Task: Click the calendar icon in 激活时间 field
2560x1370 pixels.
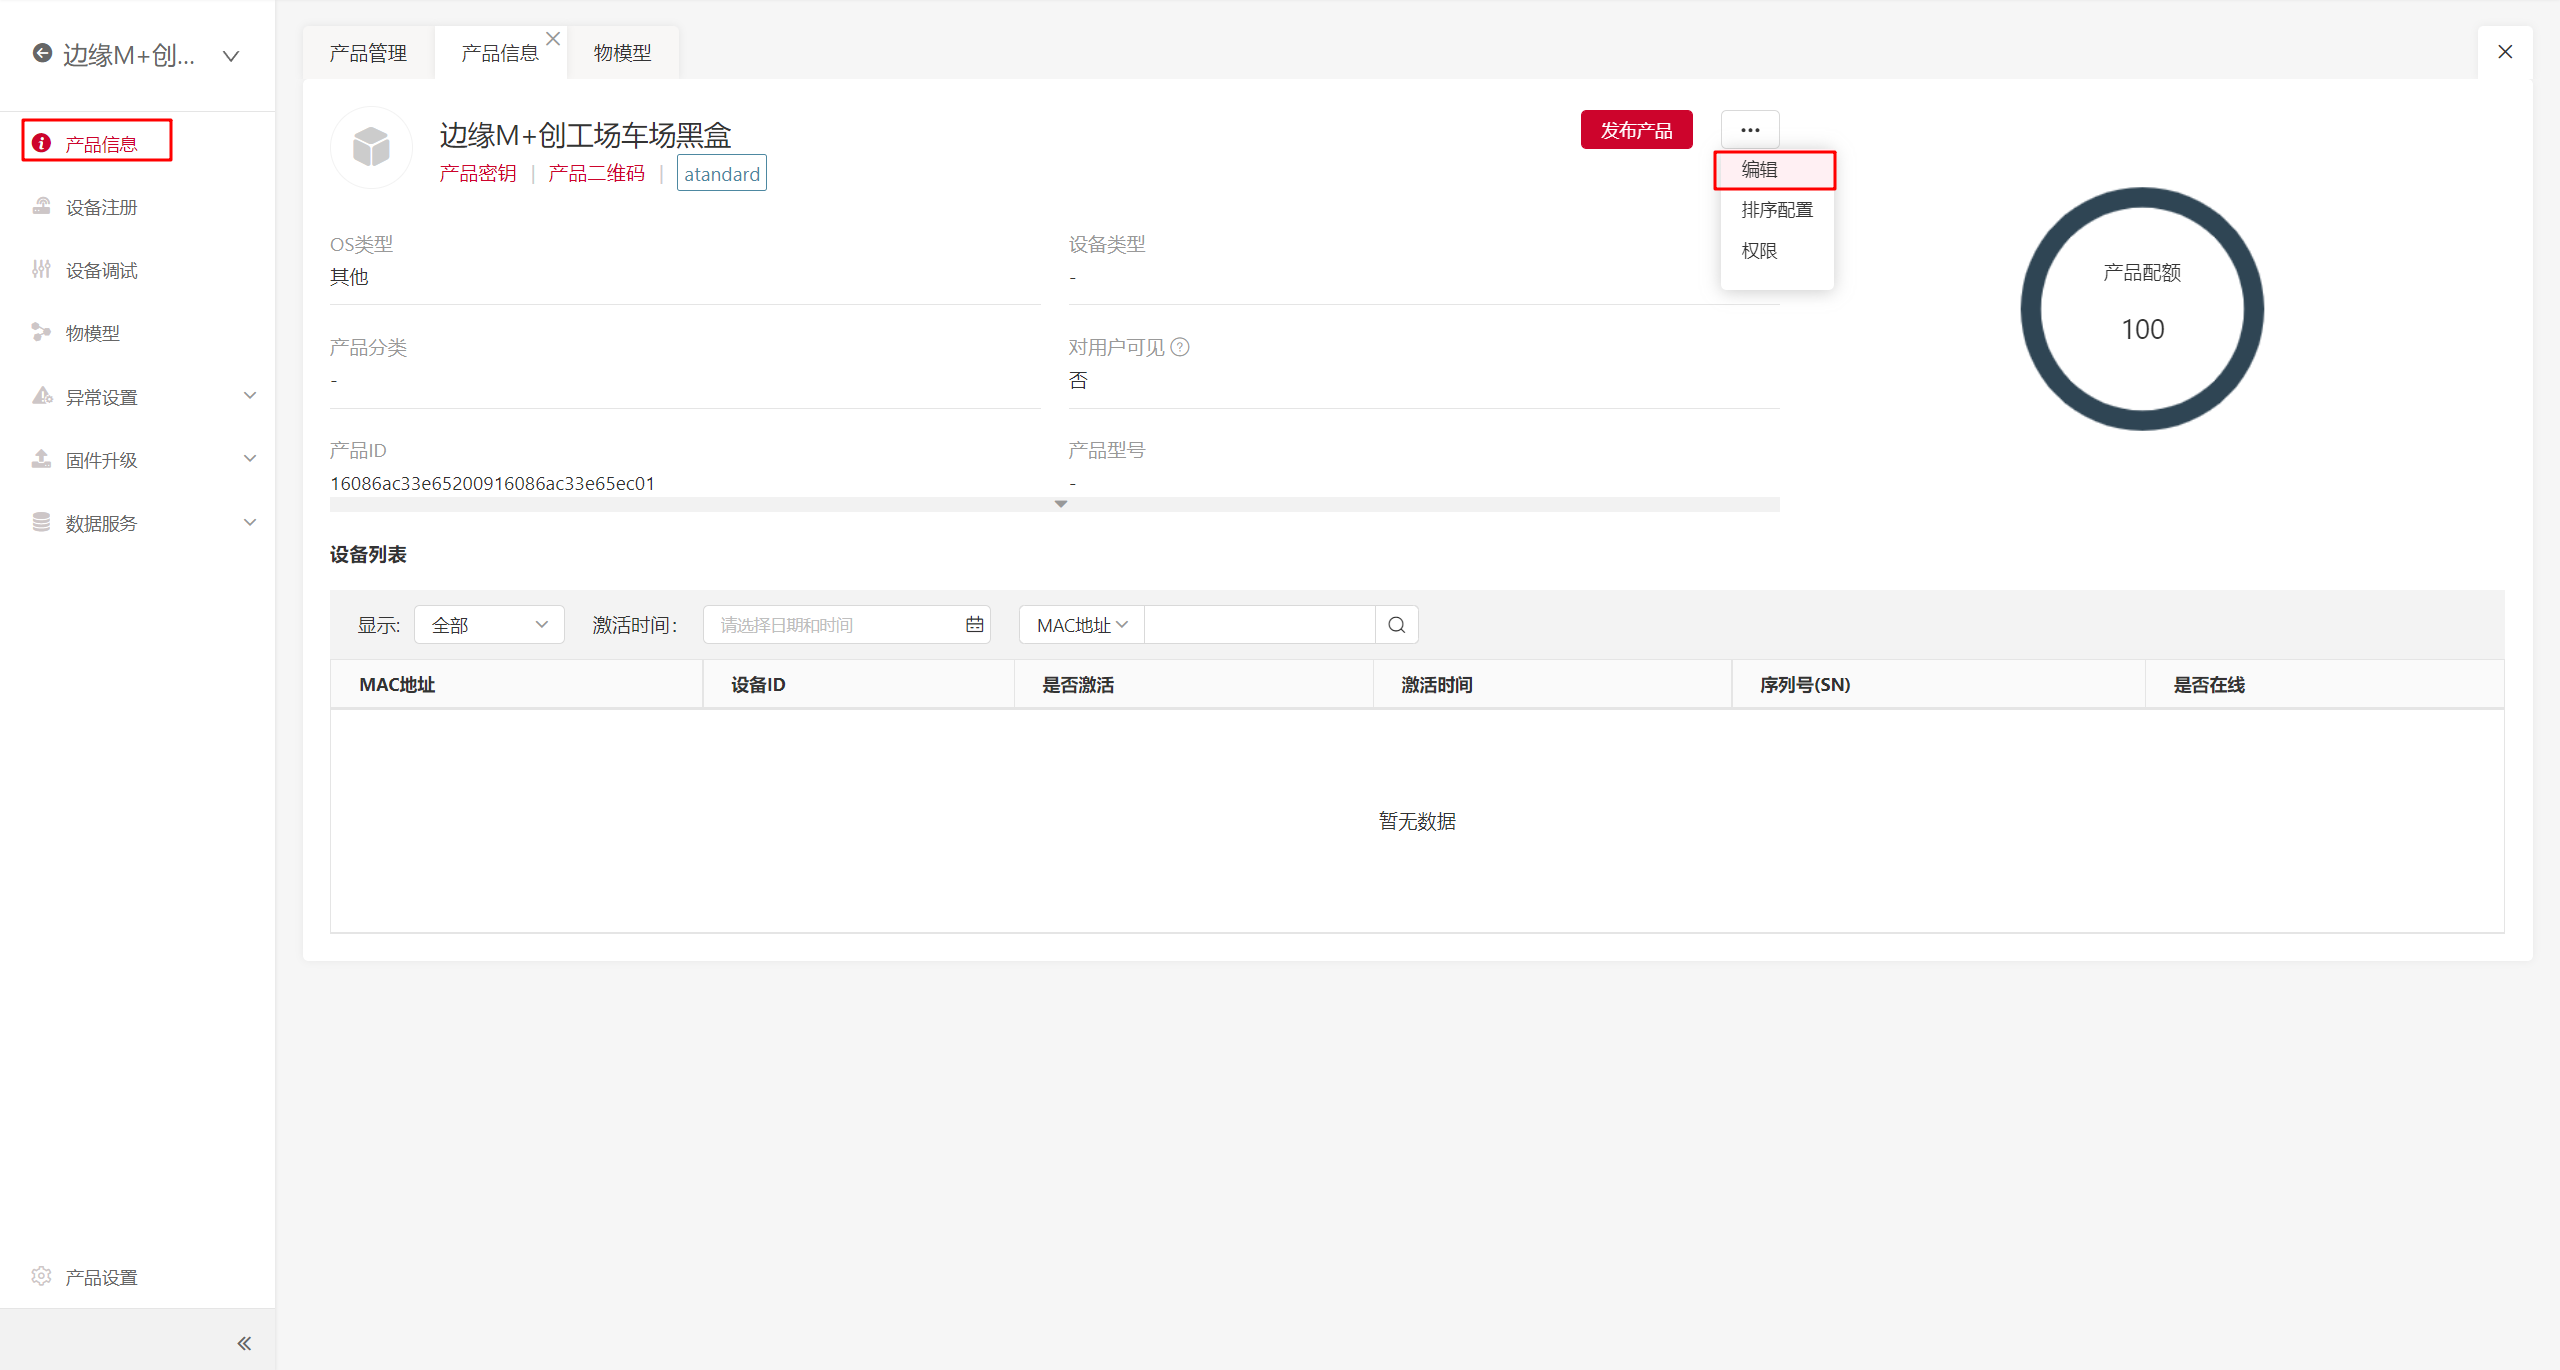Action: click(974, 625)
